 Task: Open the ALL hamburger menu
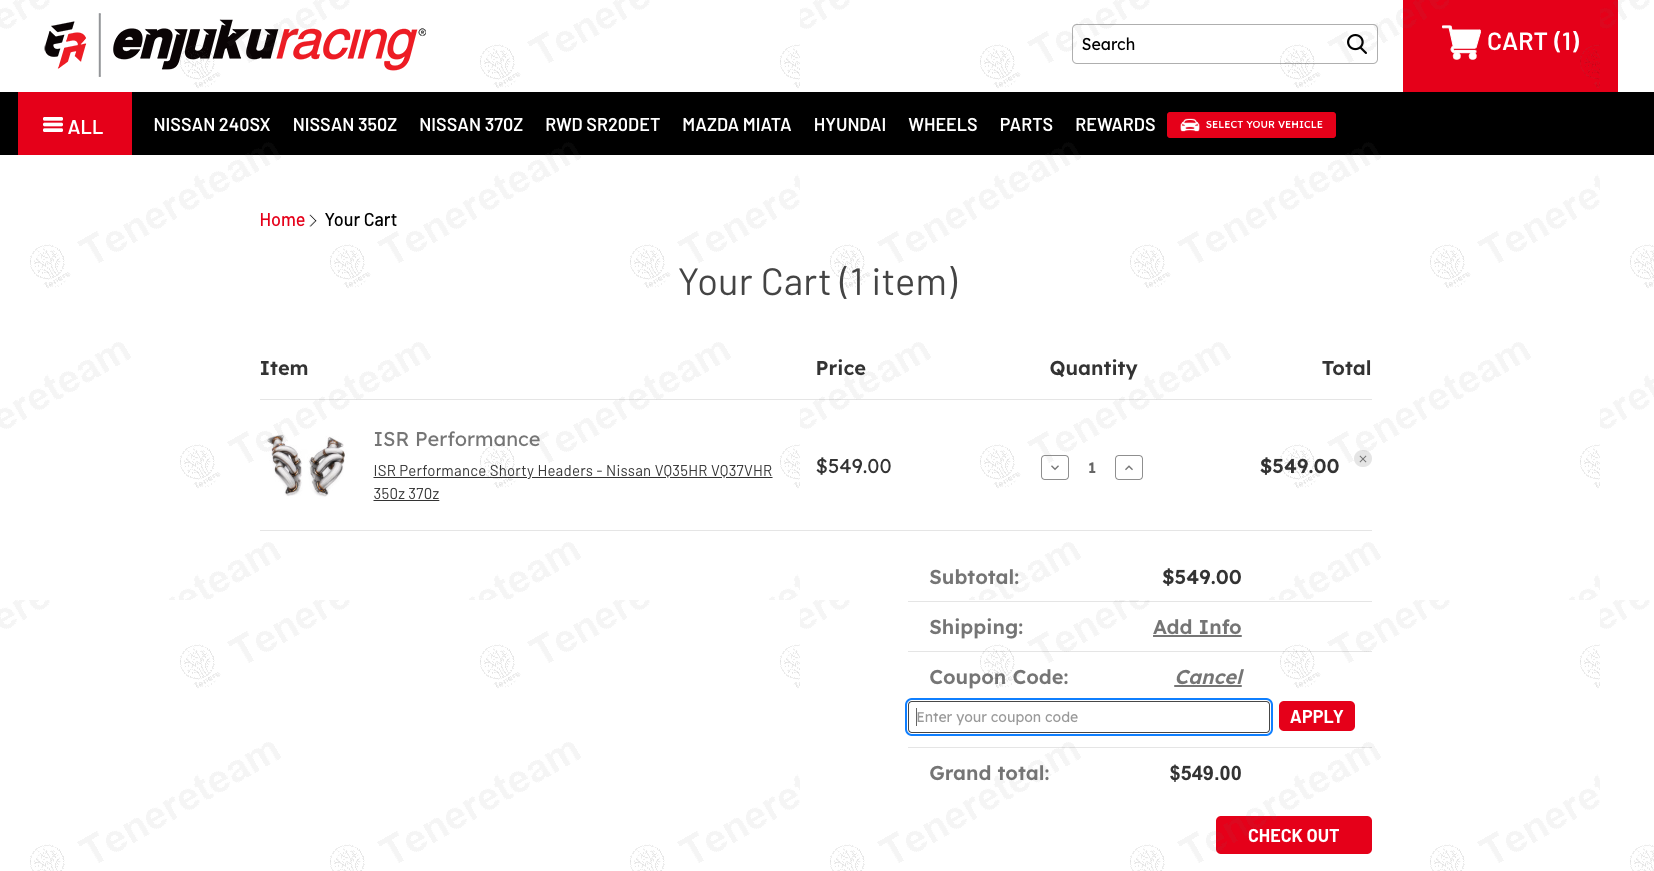click(74, 125)
